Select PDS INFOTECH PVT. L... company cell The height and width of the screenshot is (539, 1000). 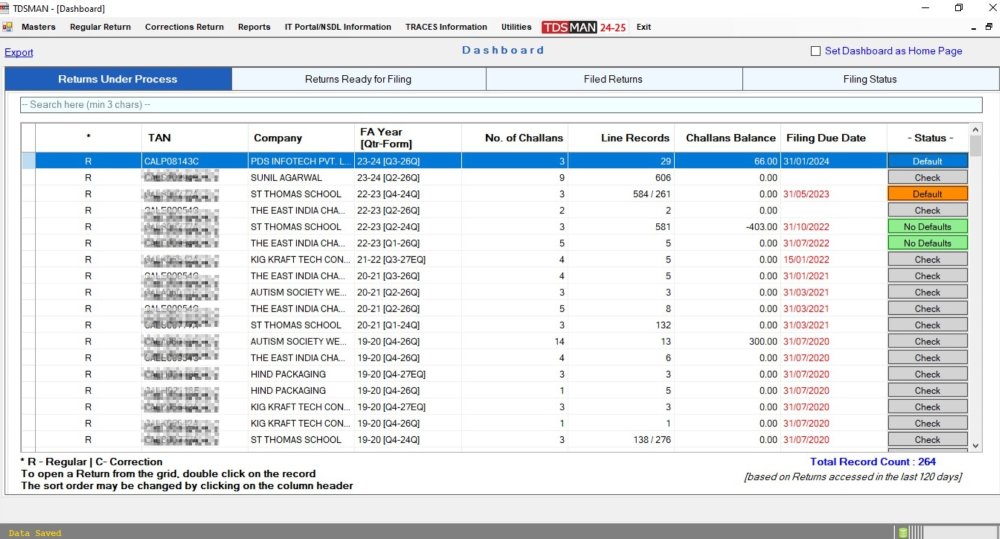click(x=301, y=161)
